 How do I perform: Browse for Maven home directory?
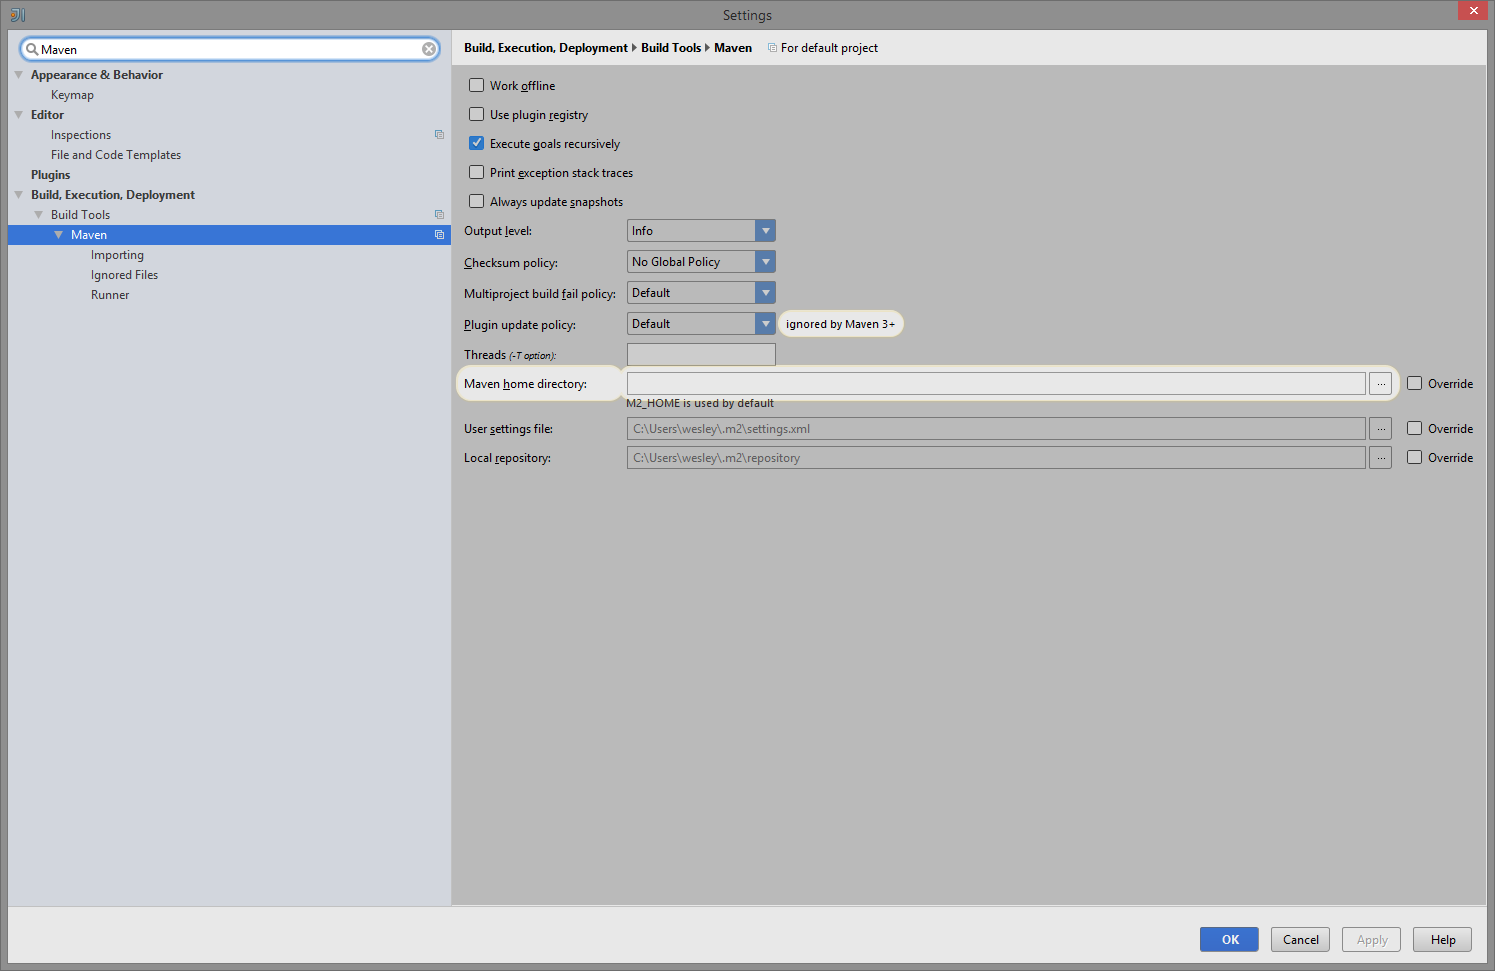[x=1381, y=384]
